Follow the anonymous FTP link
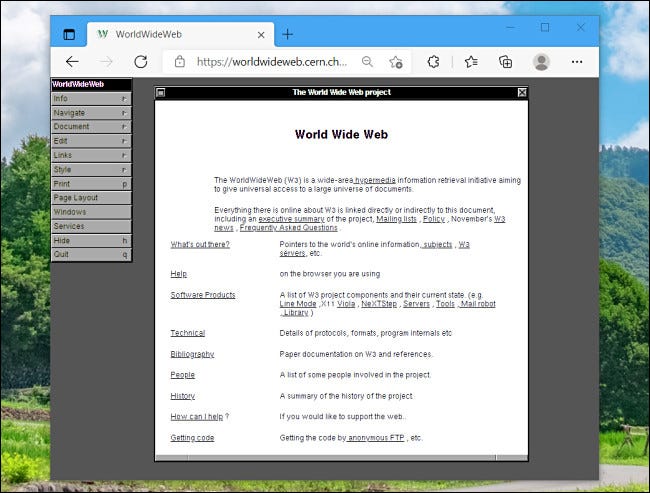Image resolution: width=650 pixels, height=493 pixels. click(x=376, y=438)
